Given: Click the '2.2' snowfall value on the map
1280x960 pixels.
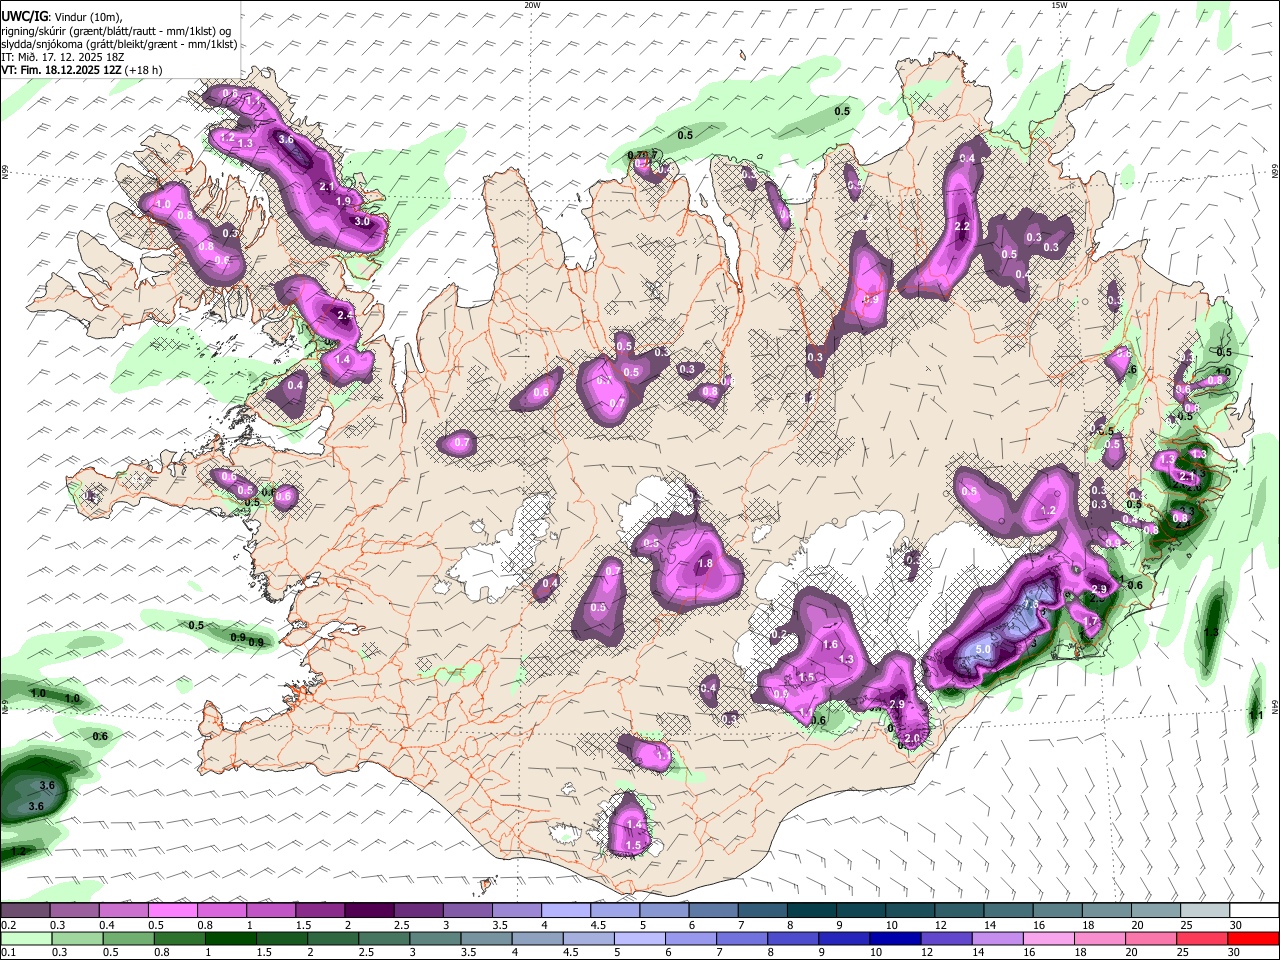Looking at the screenshot, I should coord(962,227).
